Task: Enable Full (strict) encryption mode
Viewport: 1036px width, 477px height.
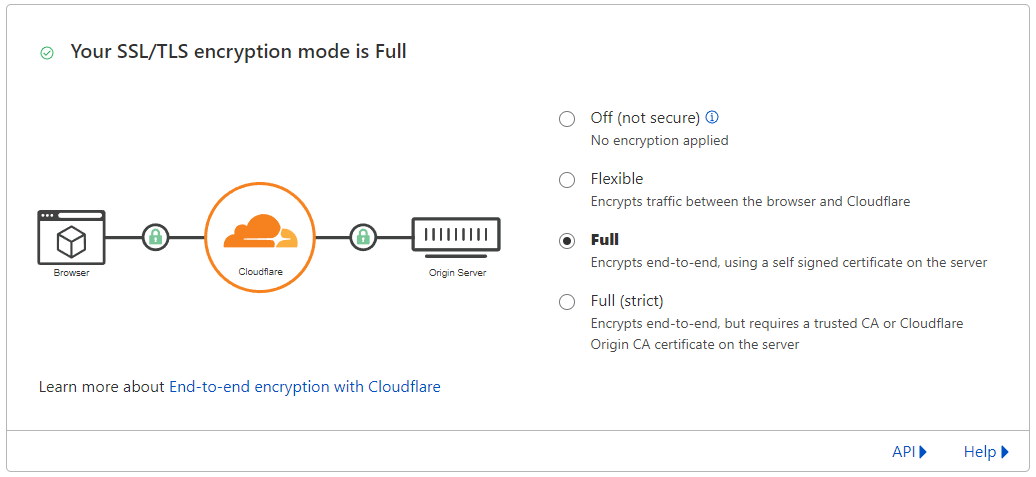Action: coord(567,302)
